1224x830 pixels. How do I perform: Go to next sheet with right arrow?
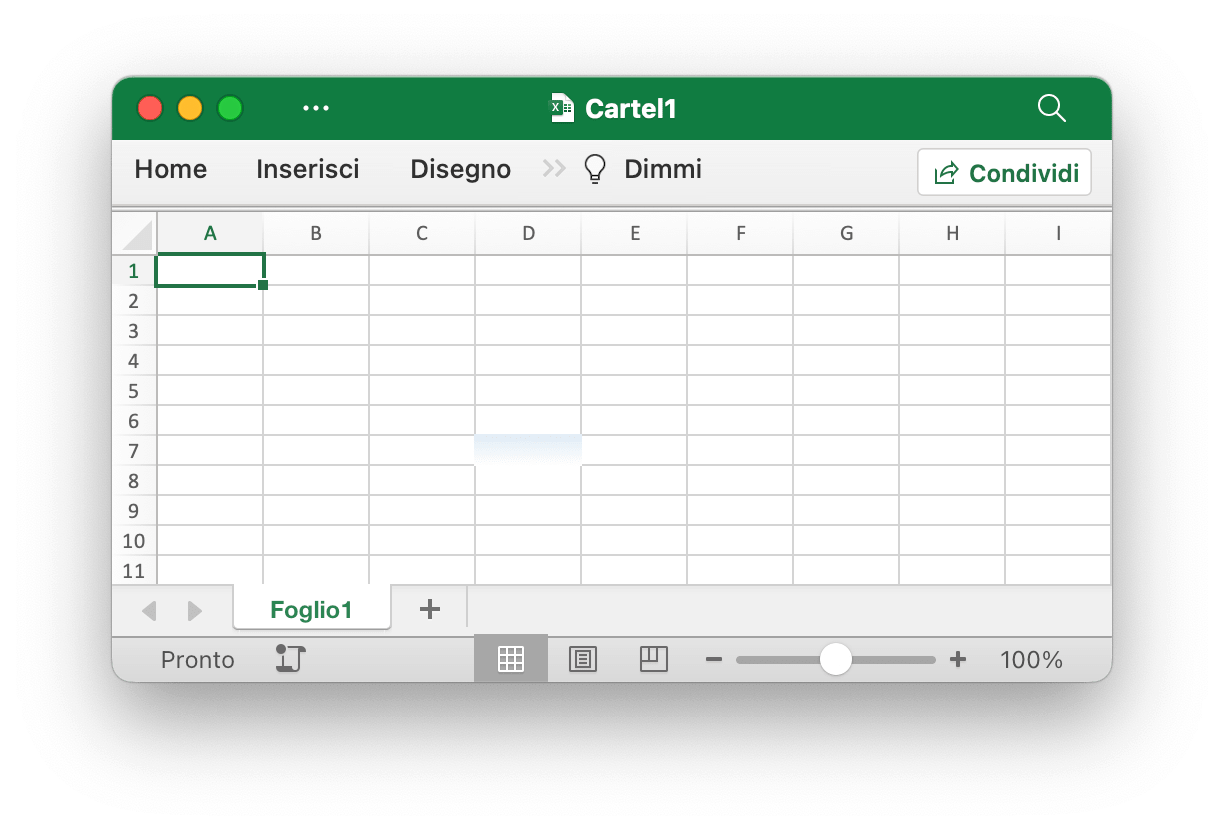point(195,610)
